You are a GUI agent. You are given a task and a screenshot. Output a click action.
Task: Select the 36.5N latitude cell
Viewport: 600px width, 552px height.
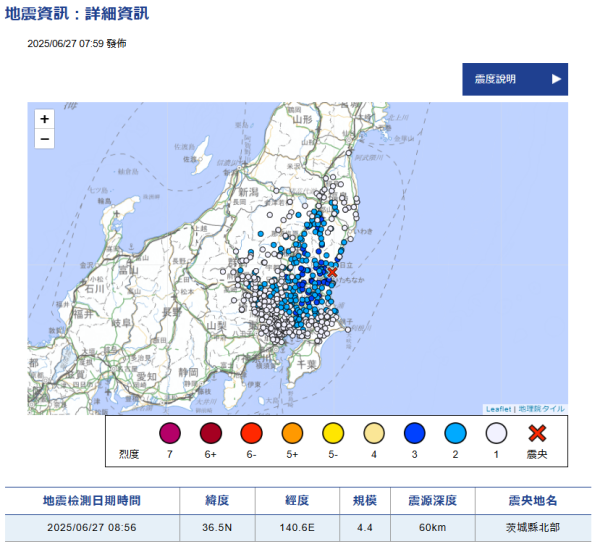217,528
